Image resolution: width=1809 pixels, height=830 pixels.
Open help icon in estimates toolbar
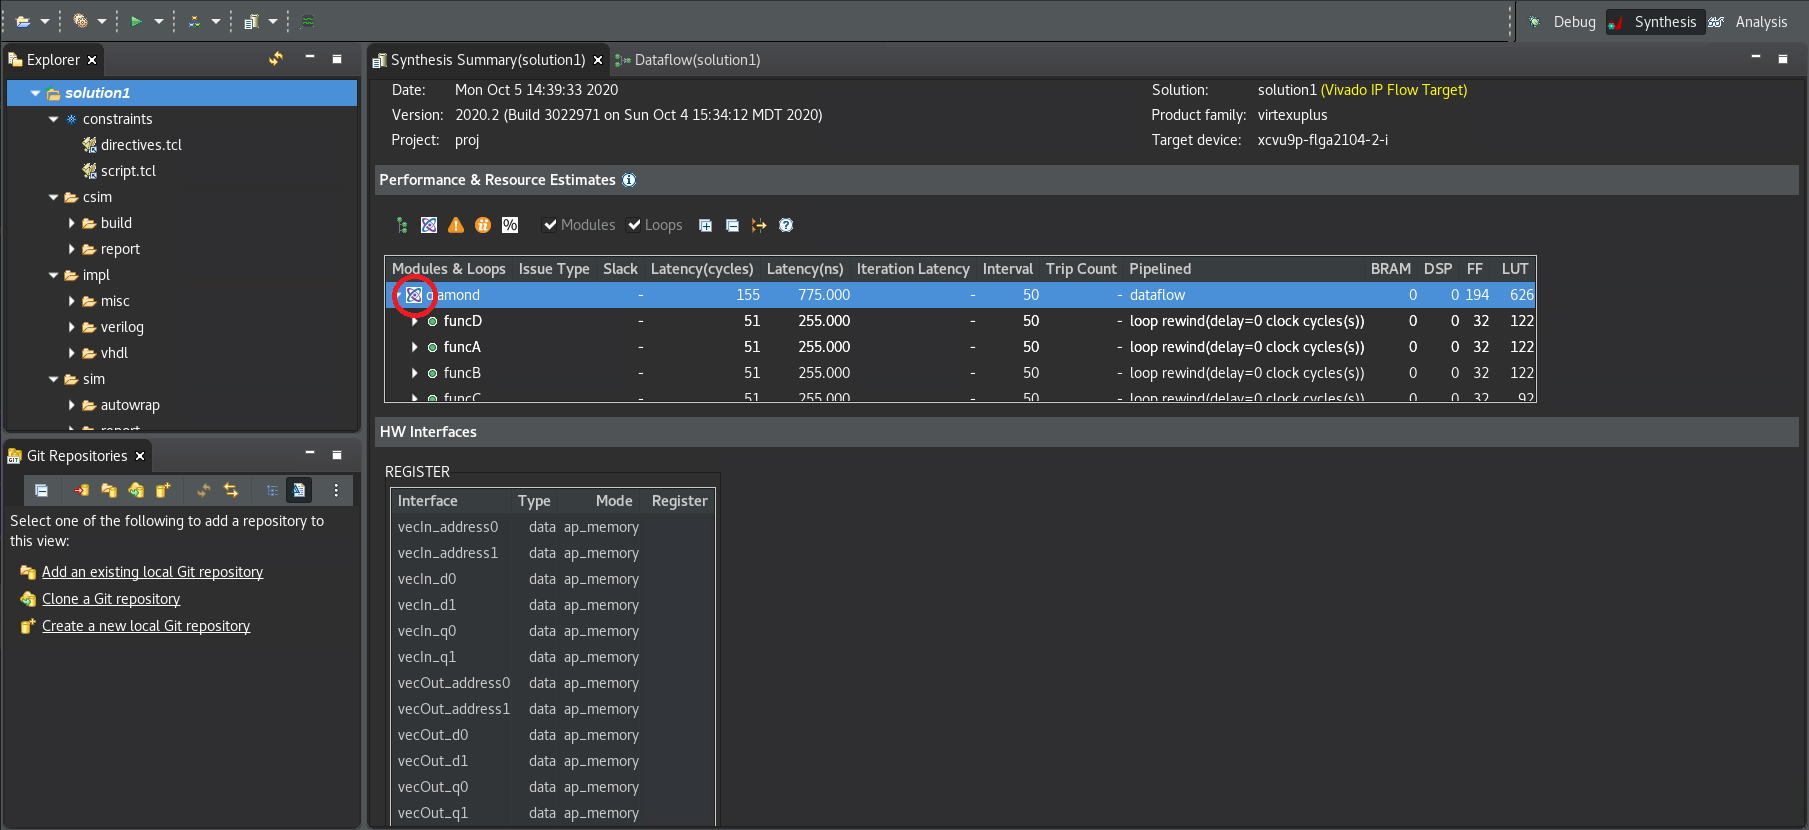pos(786,225)
